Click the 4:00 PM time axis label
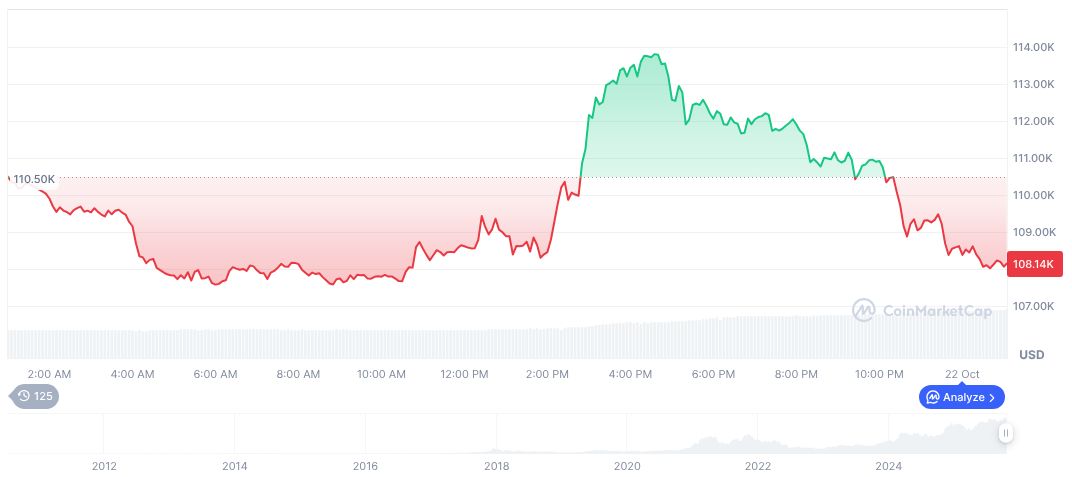1072x477 pixels. point(631,374)
